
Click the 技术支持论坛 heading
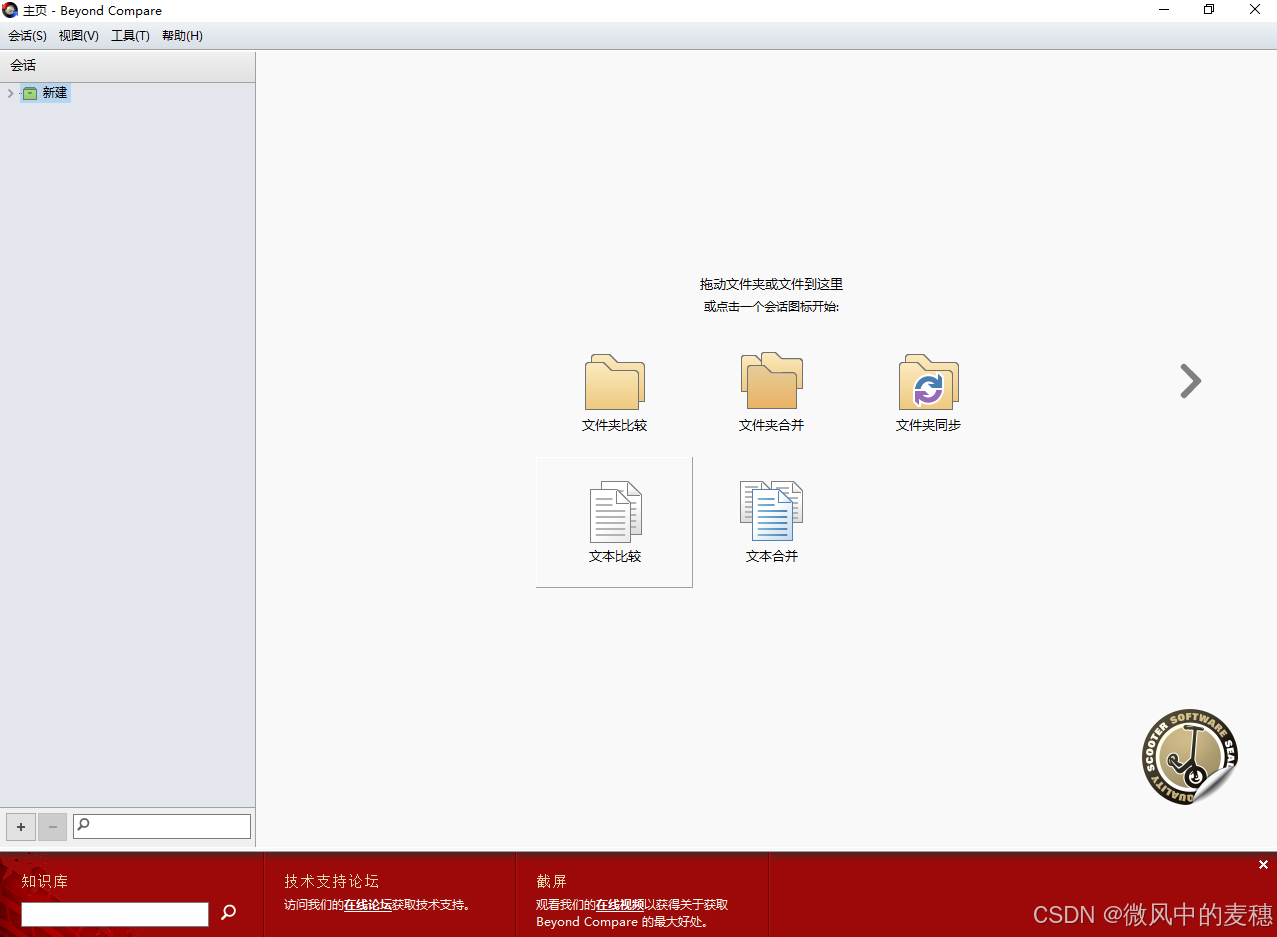click(x=332, y=881)
